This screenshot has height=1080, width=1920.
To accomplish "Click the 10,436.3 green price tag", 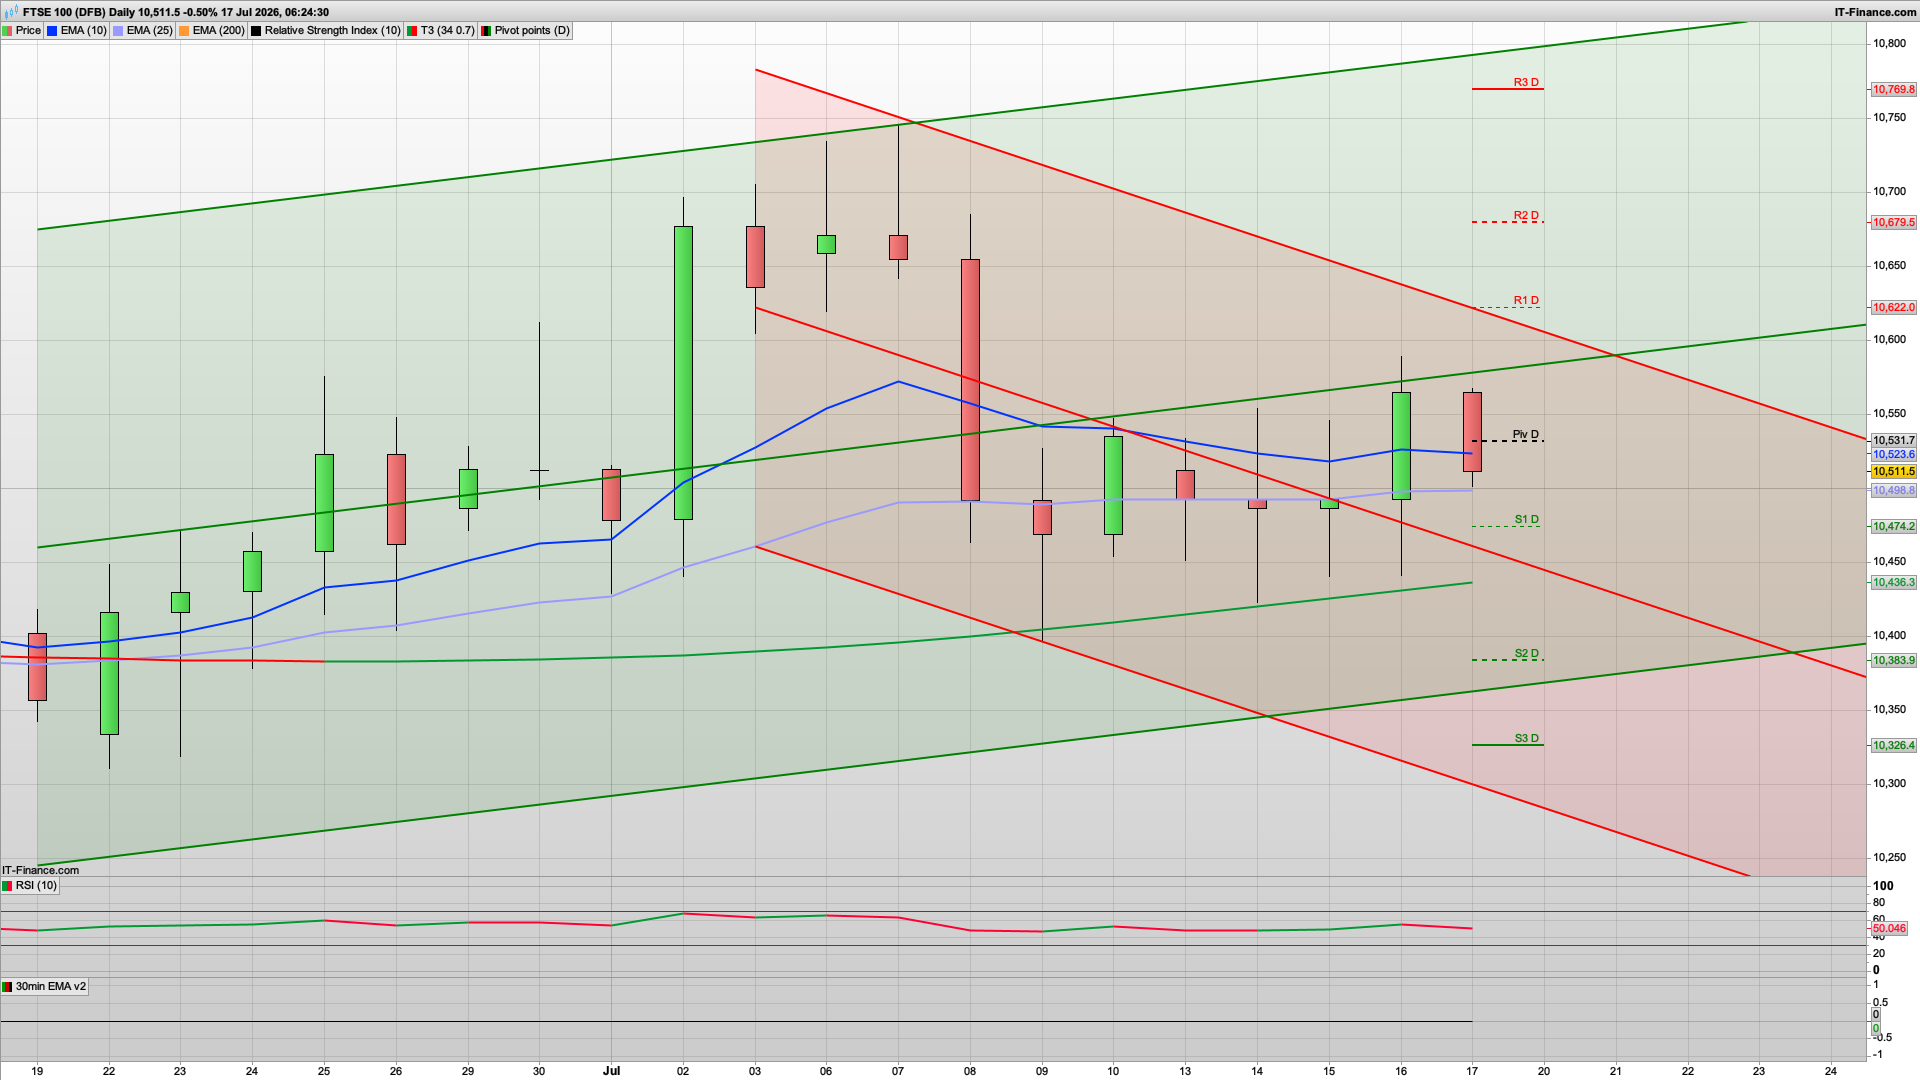I will tap(1894, 583).
